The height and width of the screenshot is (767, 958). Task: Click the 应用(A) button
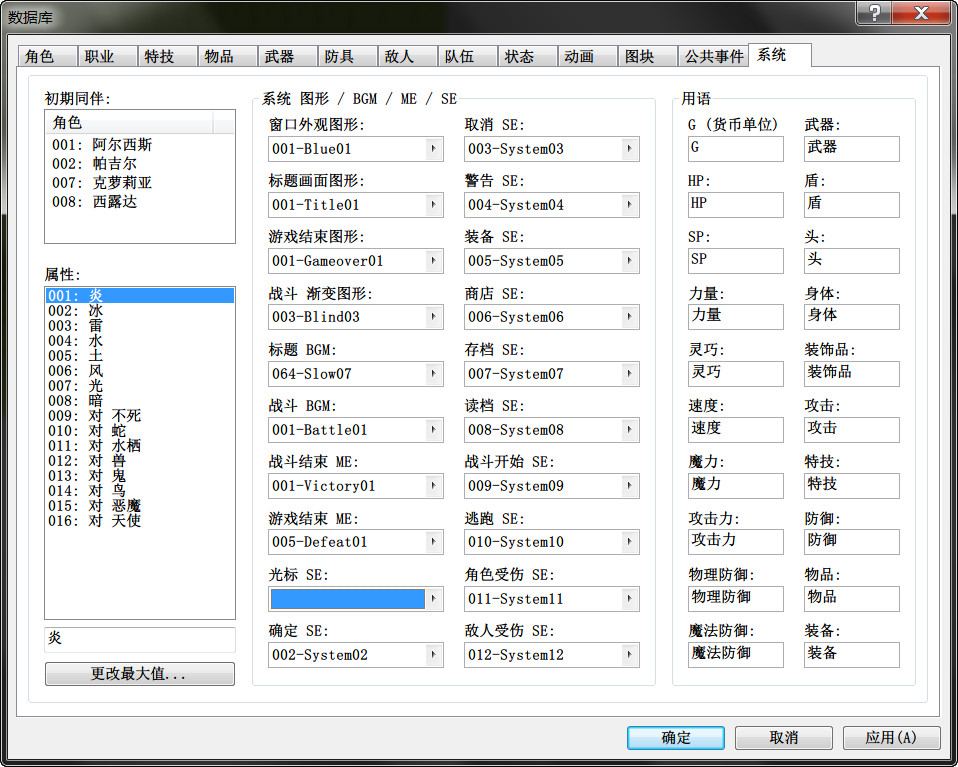tap(891, 738)
